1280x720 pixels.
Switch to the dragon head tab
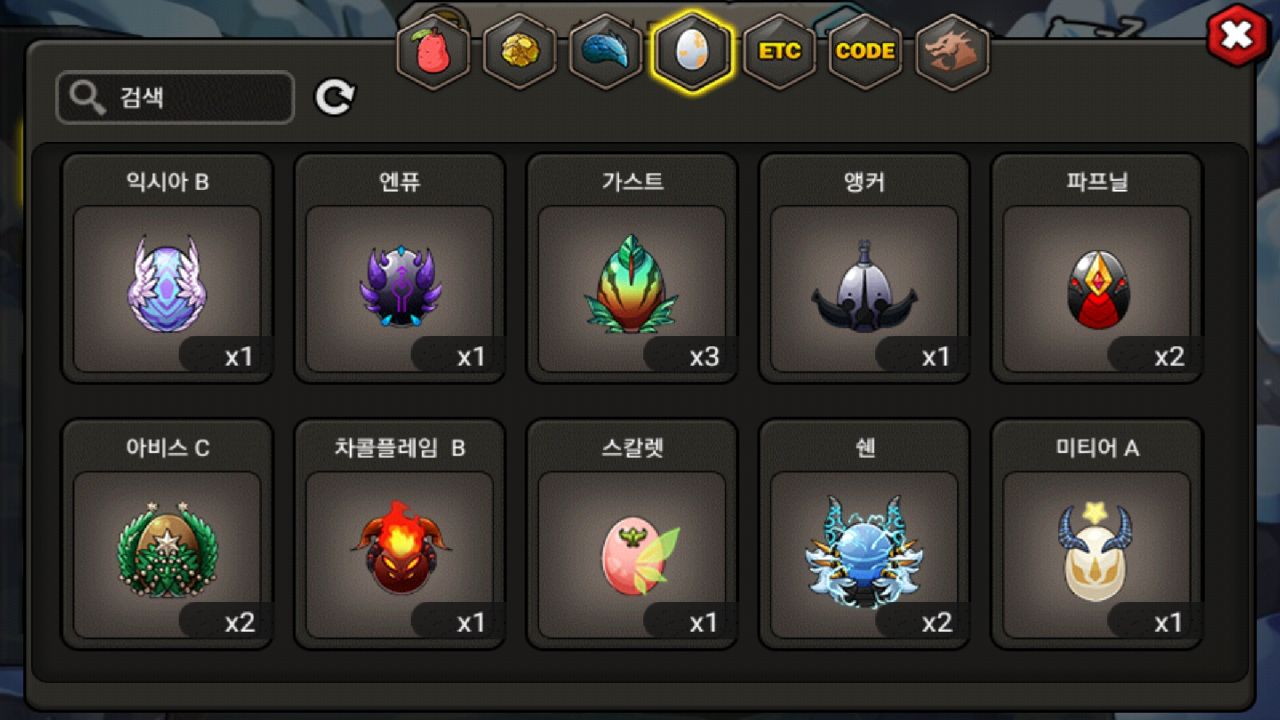[x=951, y=52]
